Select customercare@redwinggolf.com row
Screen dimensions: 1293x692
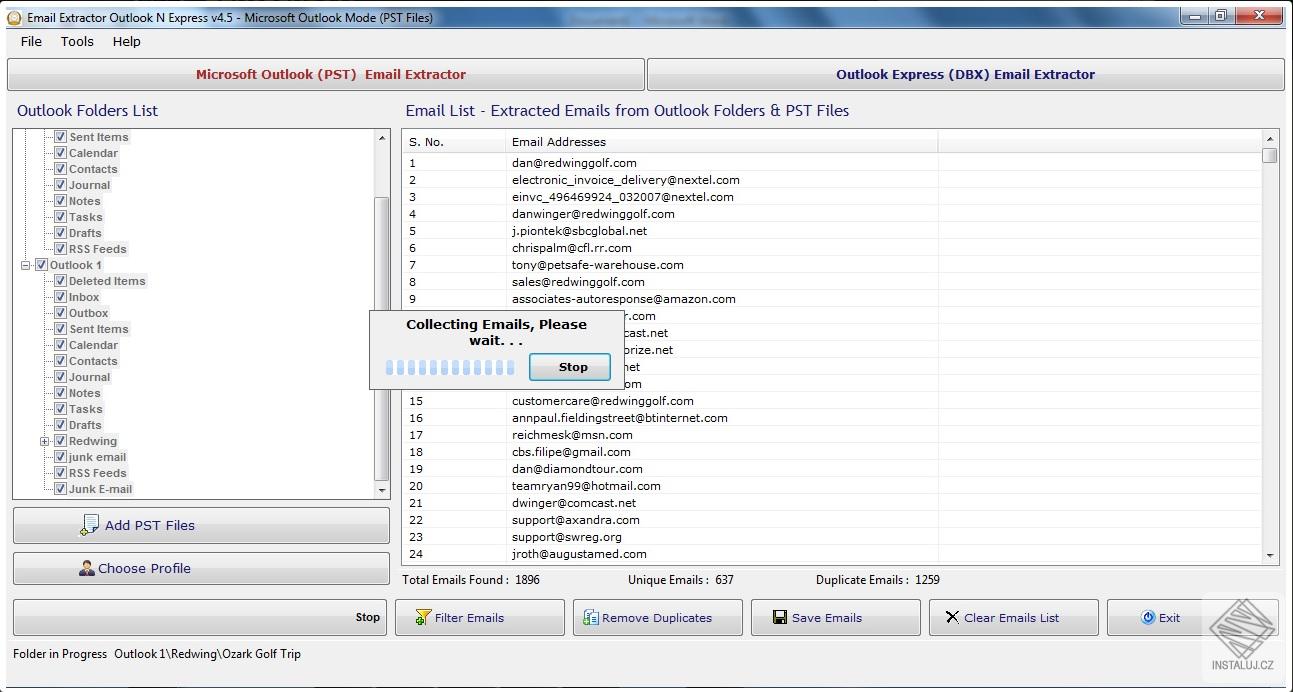832,401
